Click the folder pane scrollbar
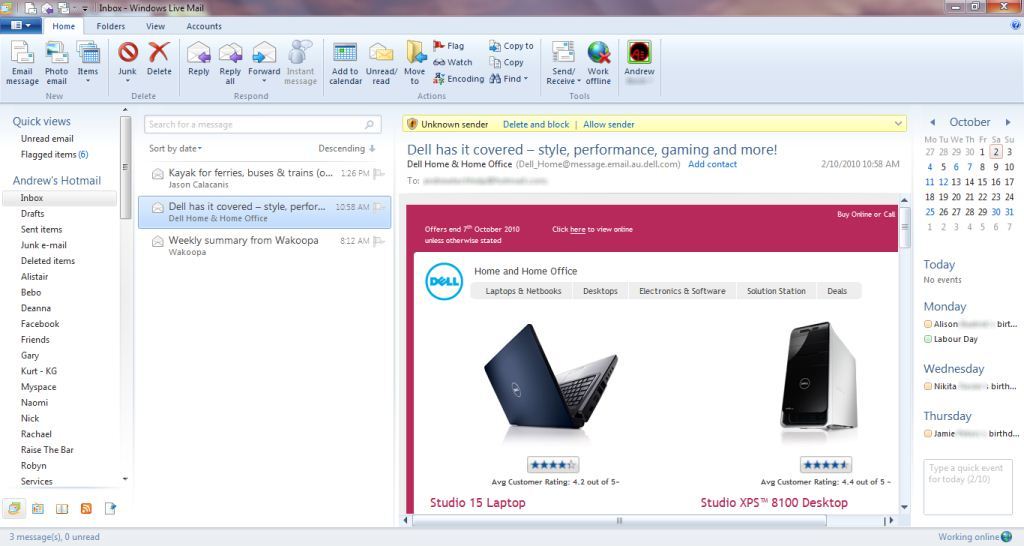The height and width of the screenshot is (546, 1024). (125, 167)
